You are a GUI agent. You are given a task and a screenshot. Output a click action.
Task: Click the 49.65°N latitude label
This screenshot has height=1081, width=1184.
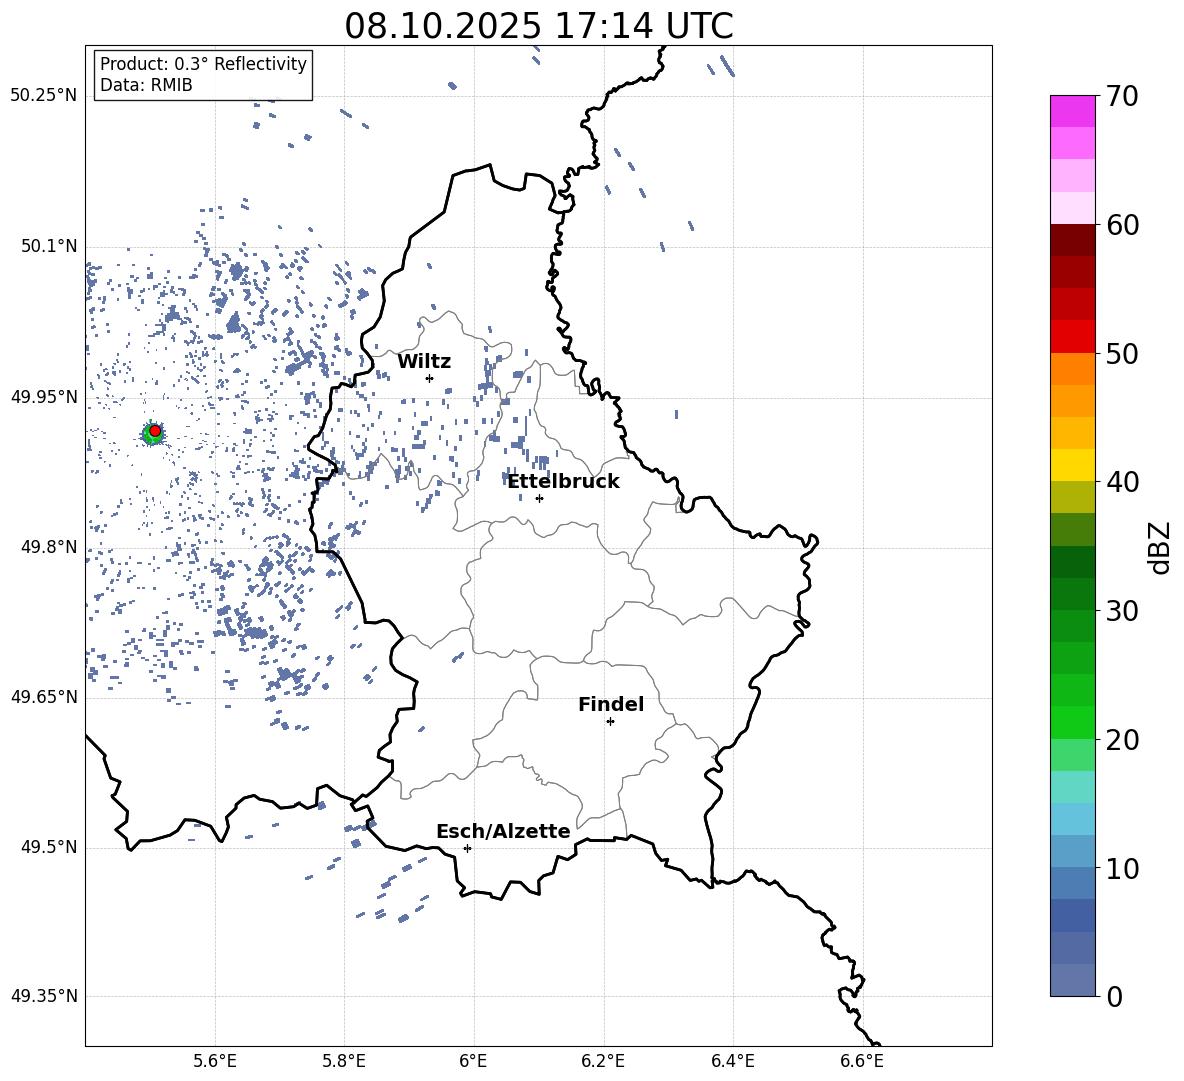coord(44,697)
